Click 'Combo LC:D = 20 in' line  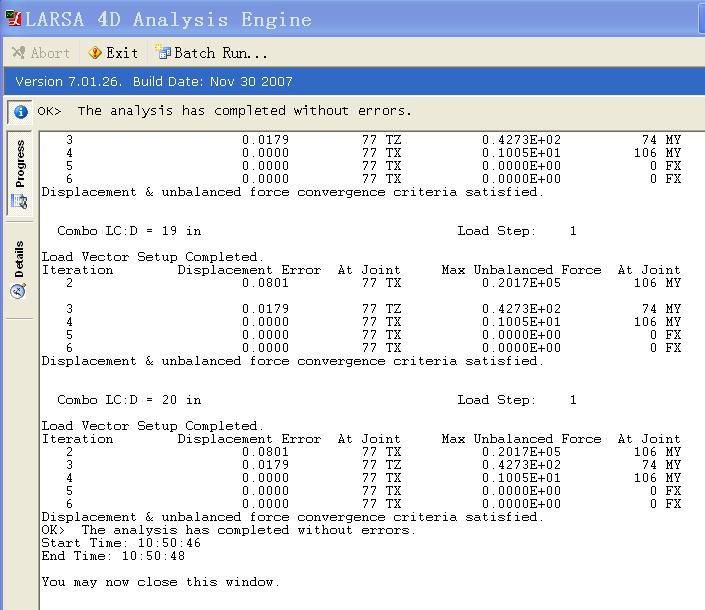pos(129,400)
